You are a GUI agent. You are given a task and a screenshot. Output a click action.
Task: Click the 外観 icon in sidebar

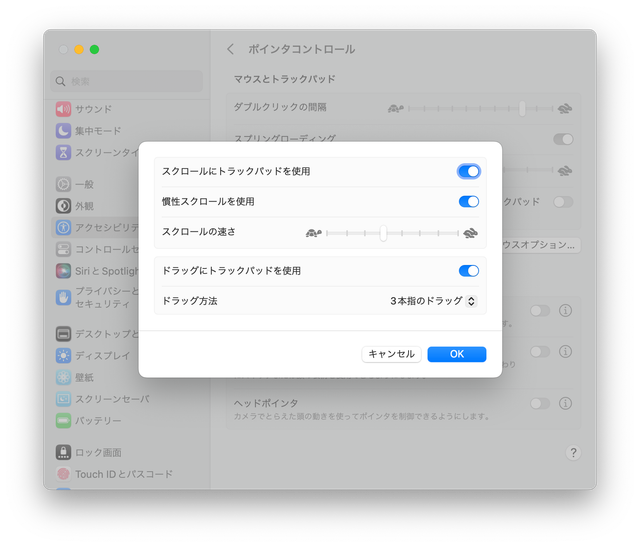(63, 206)
